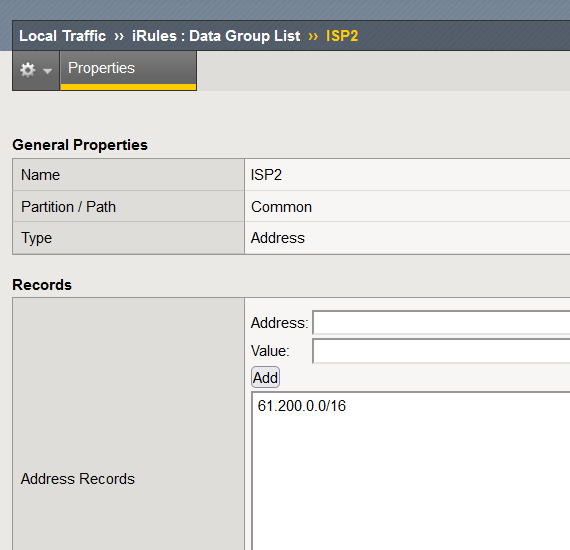Screen dimensions: 570x550
Task: Click the Add button
Action: [x=265, y=377]
